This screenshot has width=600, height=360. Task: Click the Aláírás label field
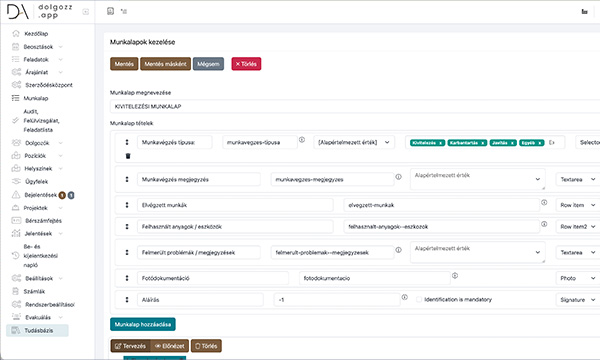click(x=200, y=300)
